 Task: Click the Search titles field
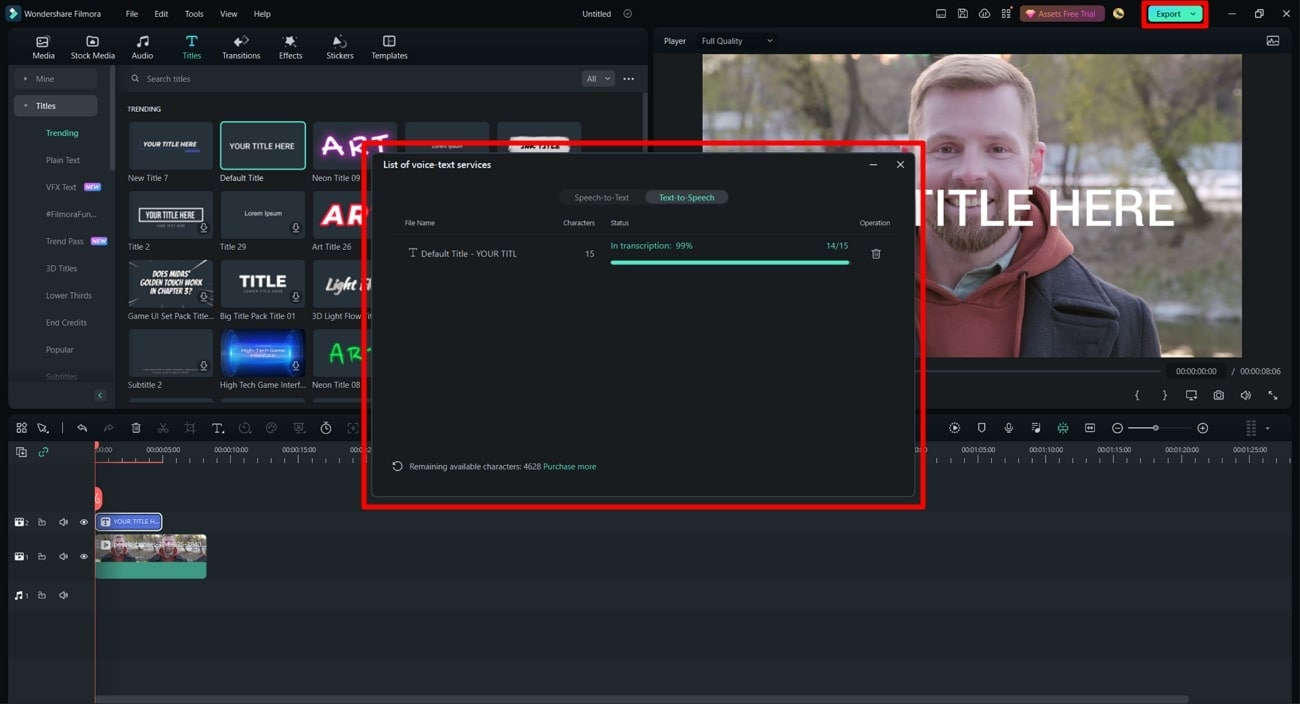tap(350, 78)
